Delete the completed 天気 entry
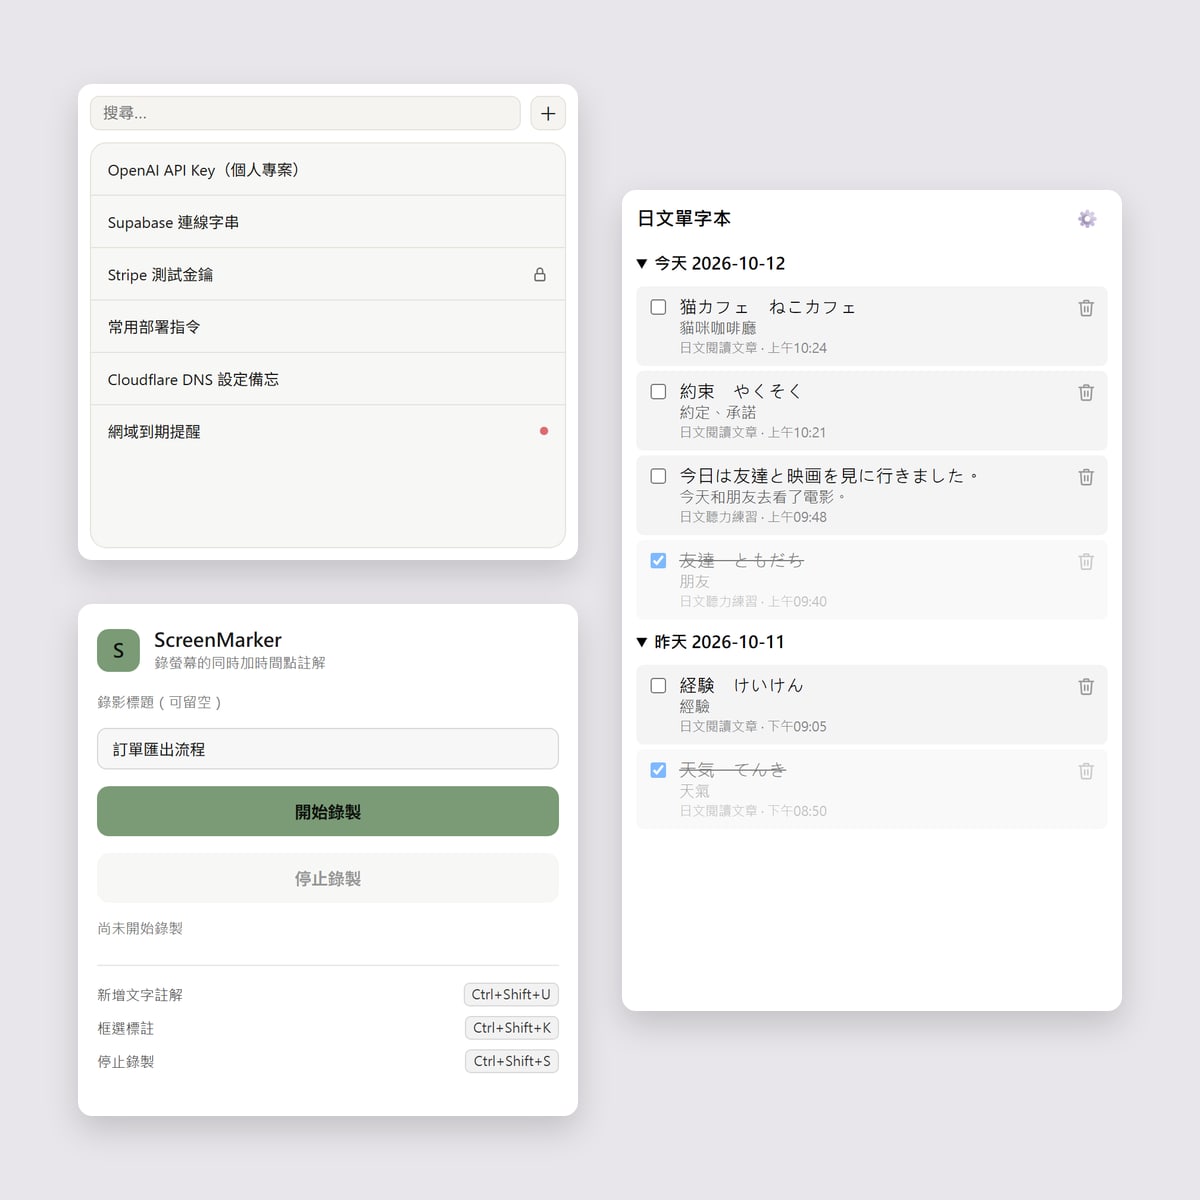1200x1200 pixels. (x=1086, y=771)
